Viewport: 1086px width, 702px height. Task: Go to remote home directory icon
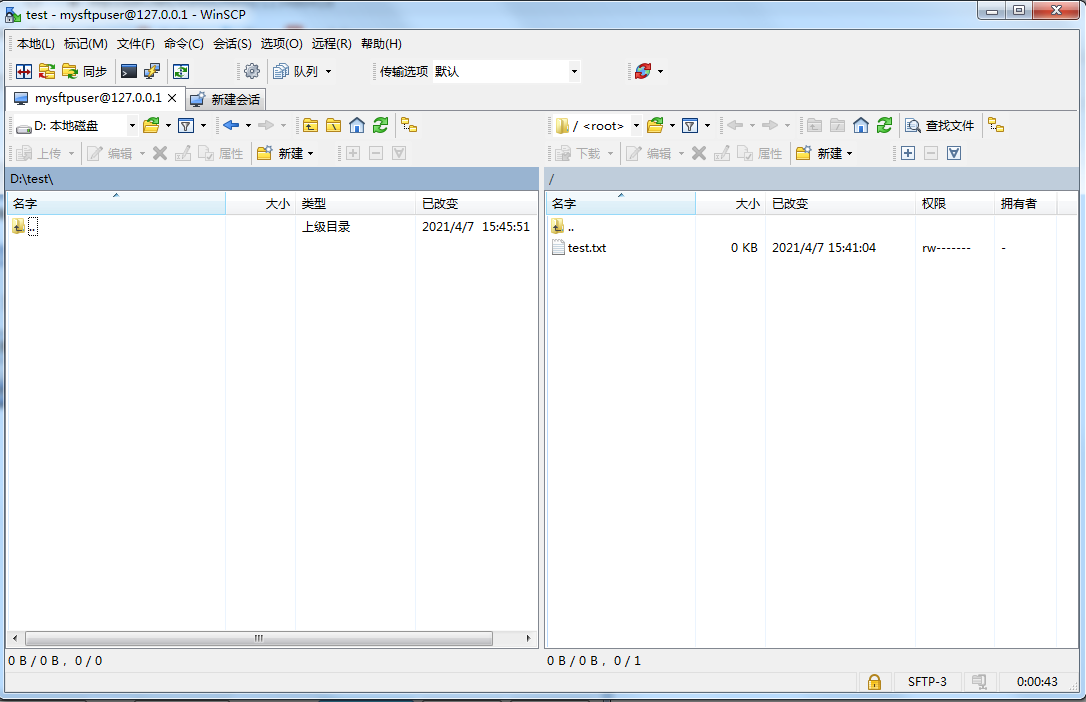coord(860,125)
